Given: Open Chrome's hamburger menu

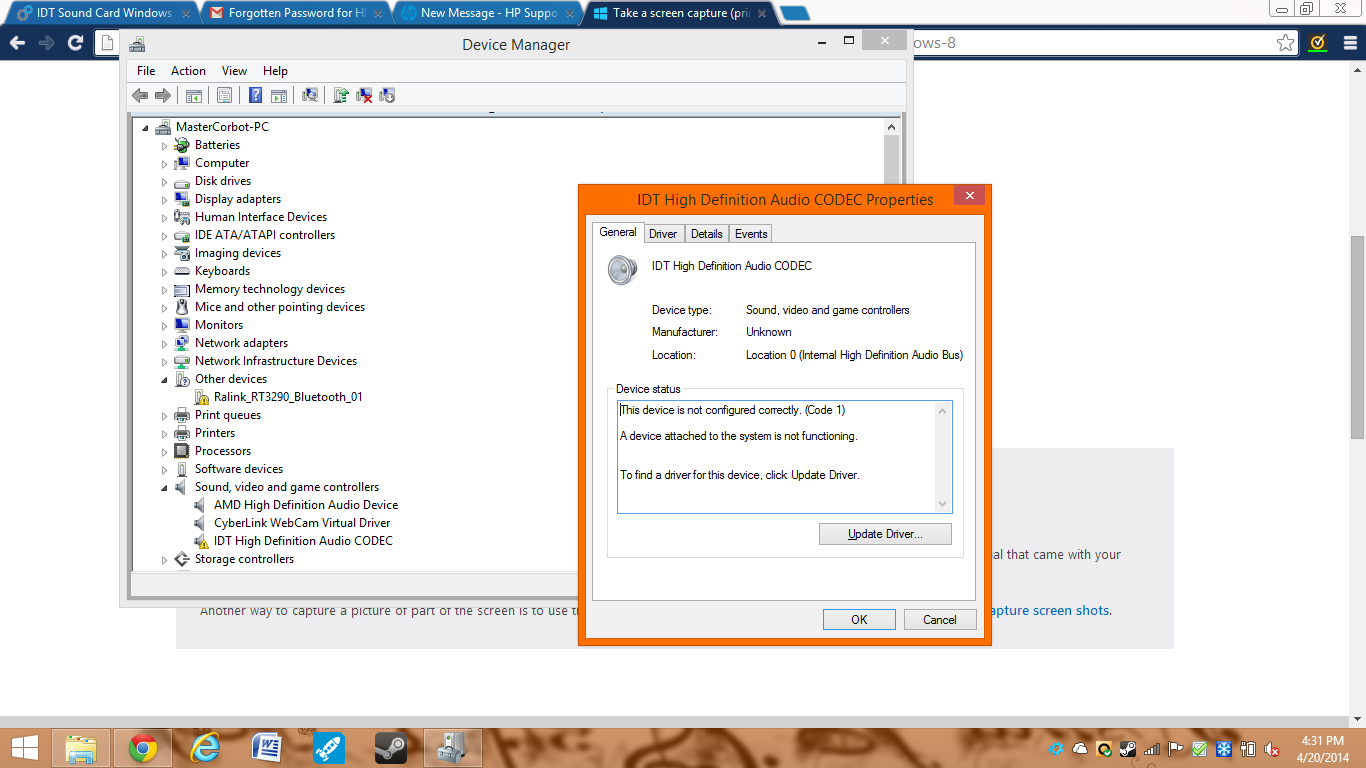Looking at the screenshot, I should pos(1348,43).
